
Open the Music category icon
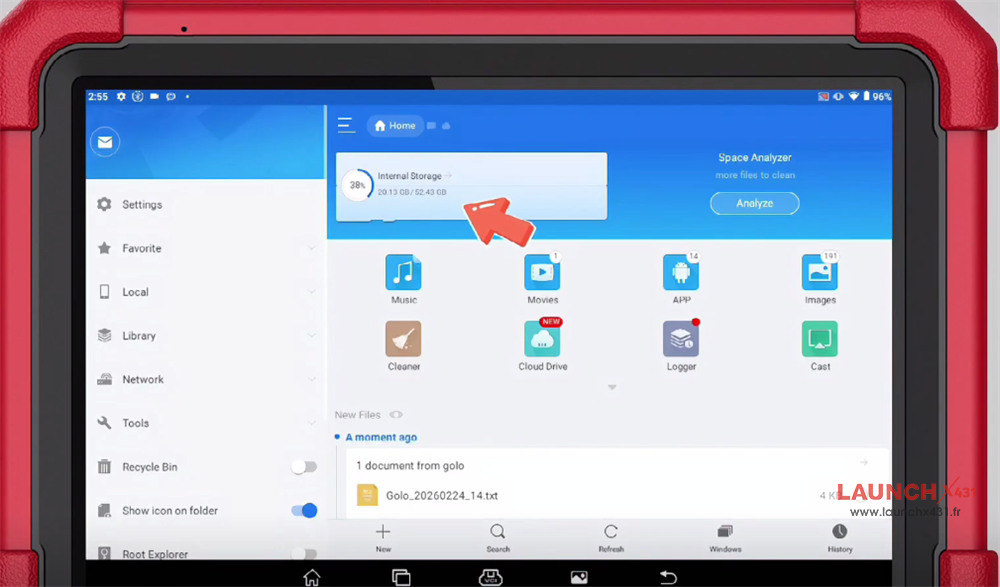(x=403, y=273)
